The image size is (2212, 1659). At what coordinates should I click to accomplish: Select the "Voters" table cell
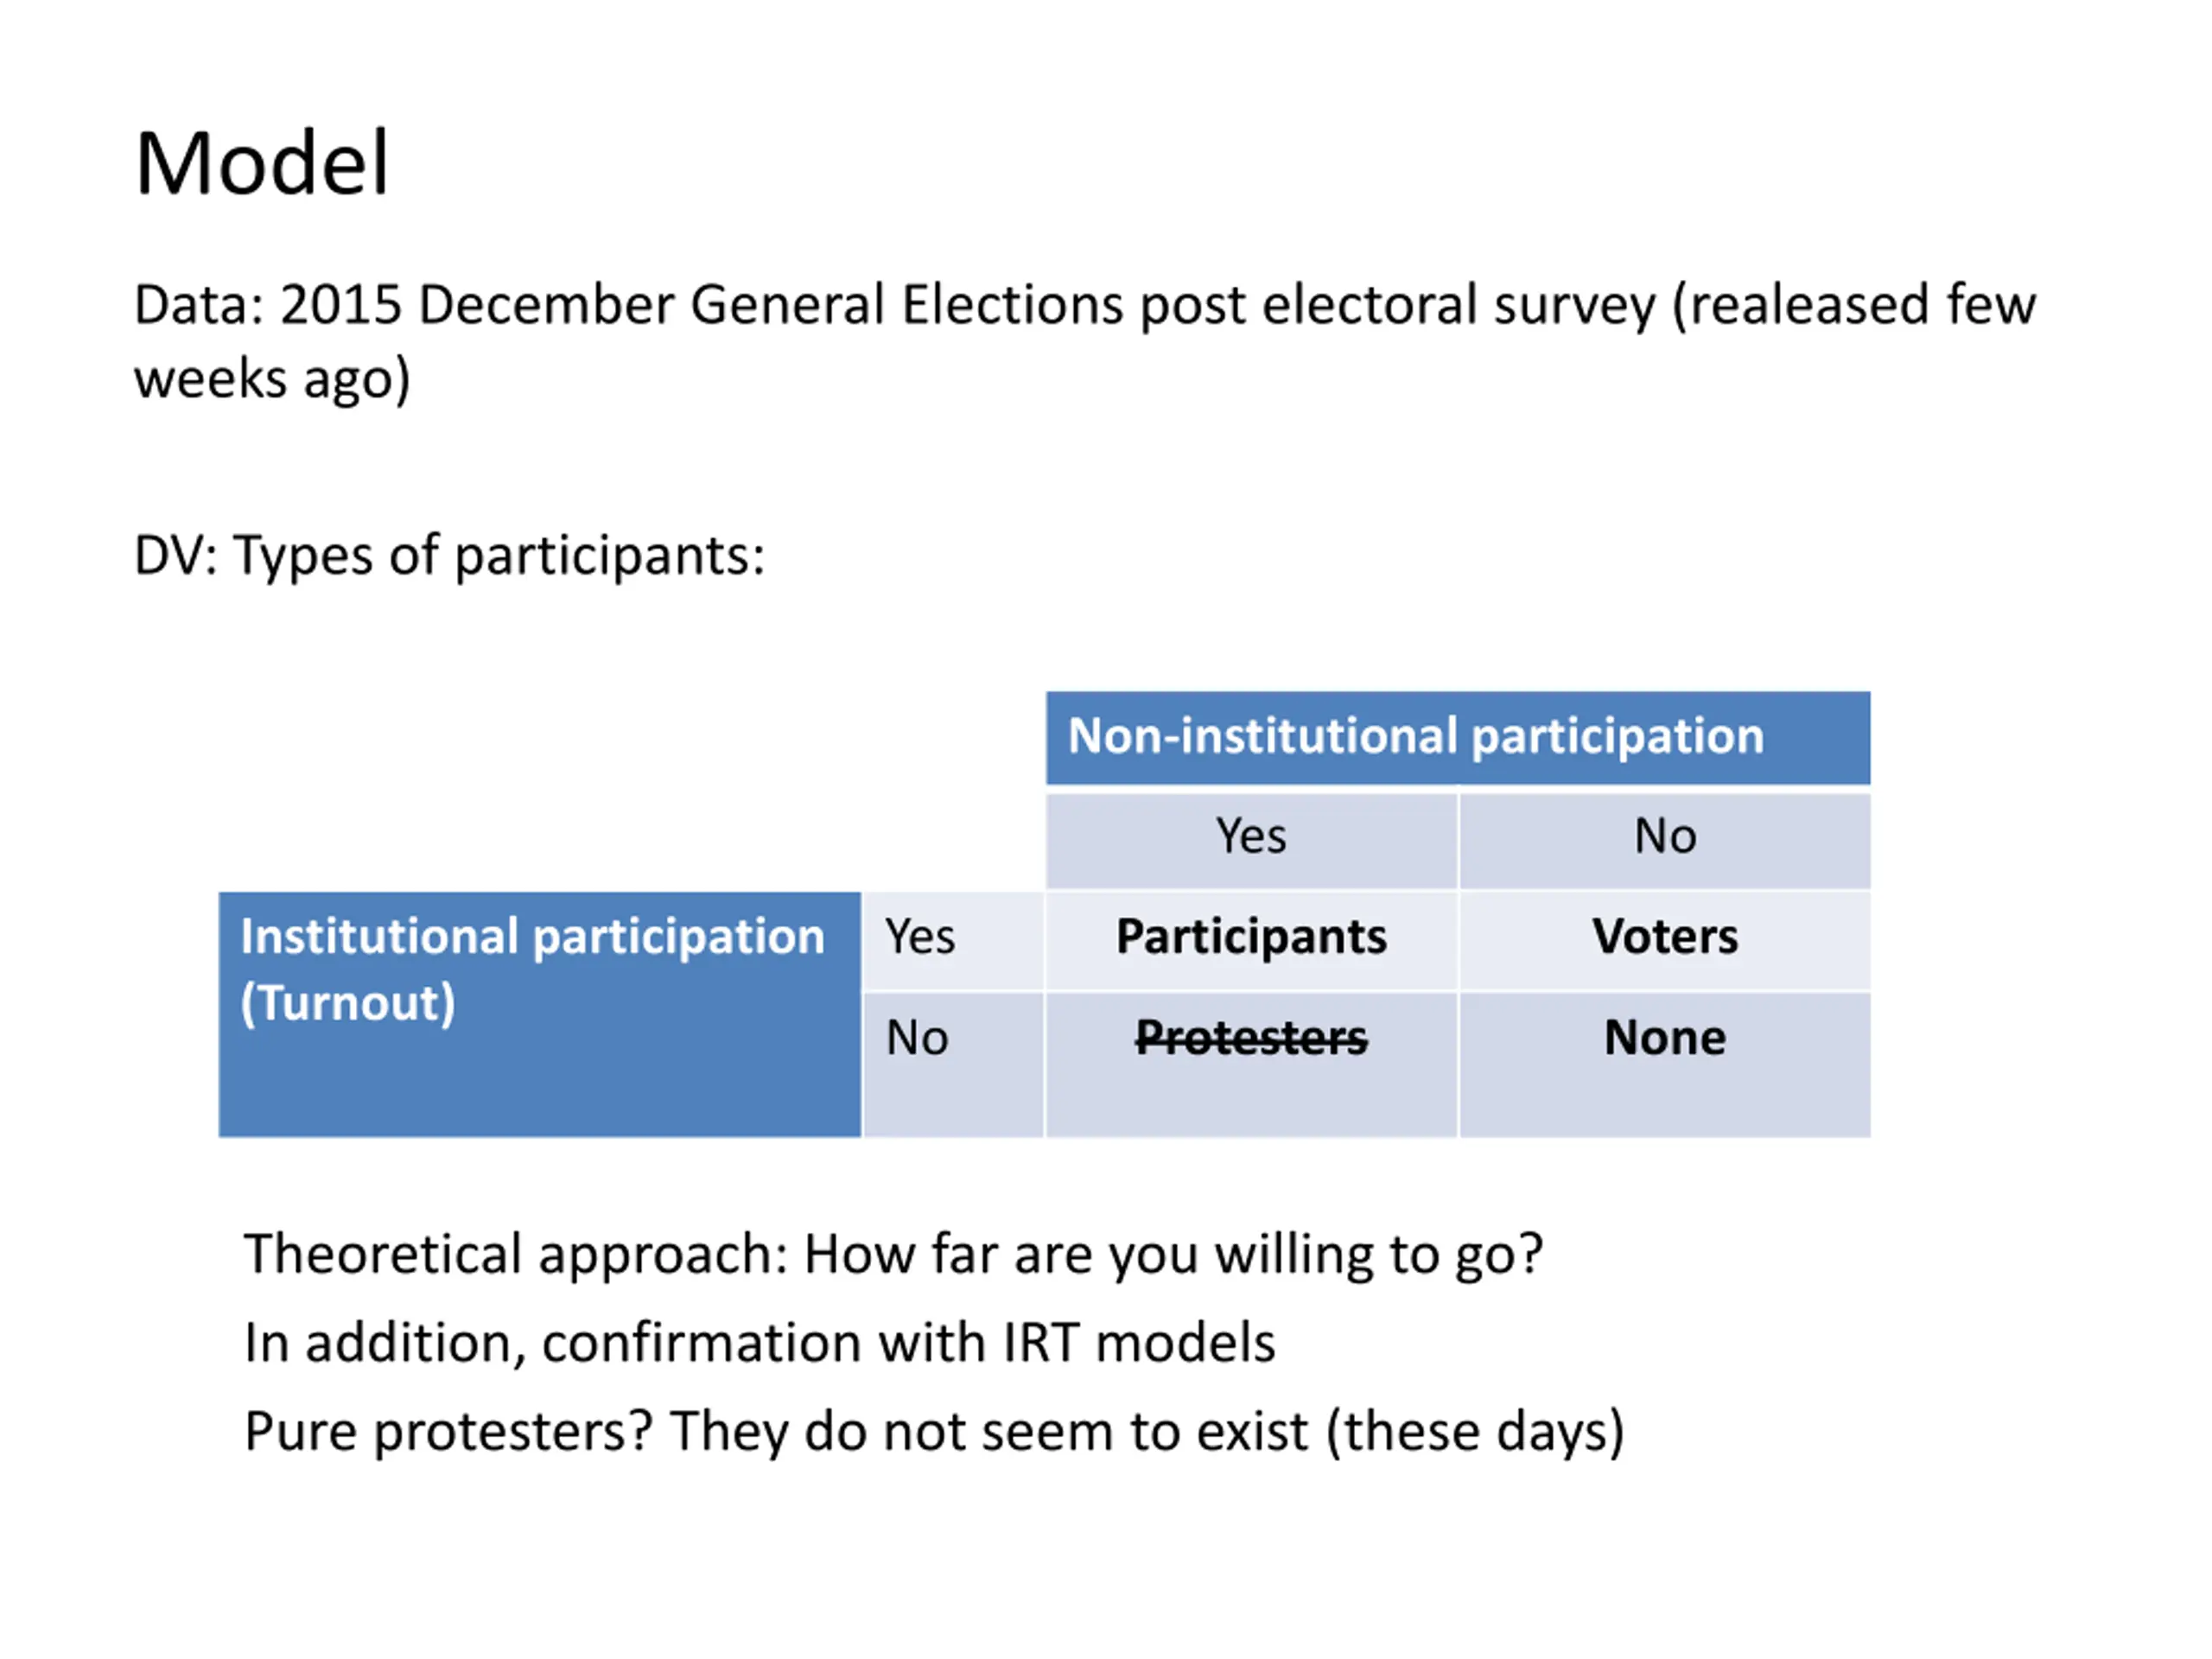[1665, 941]
